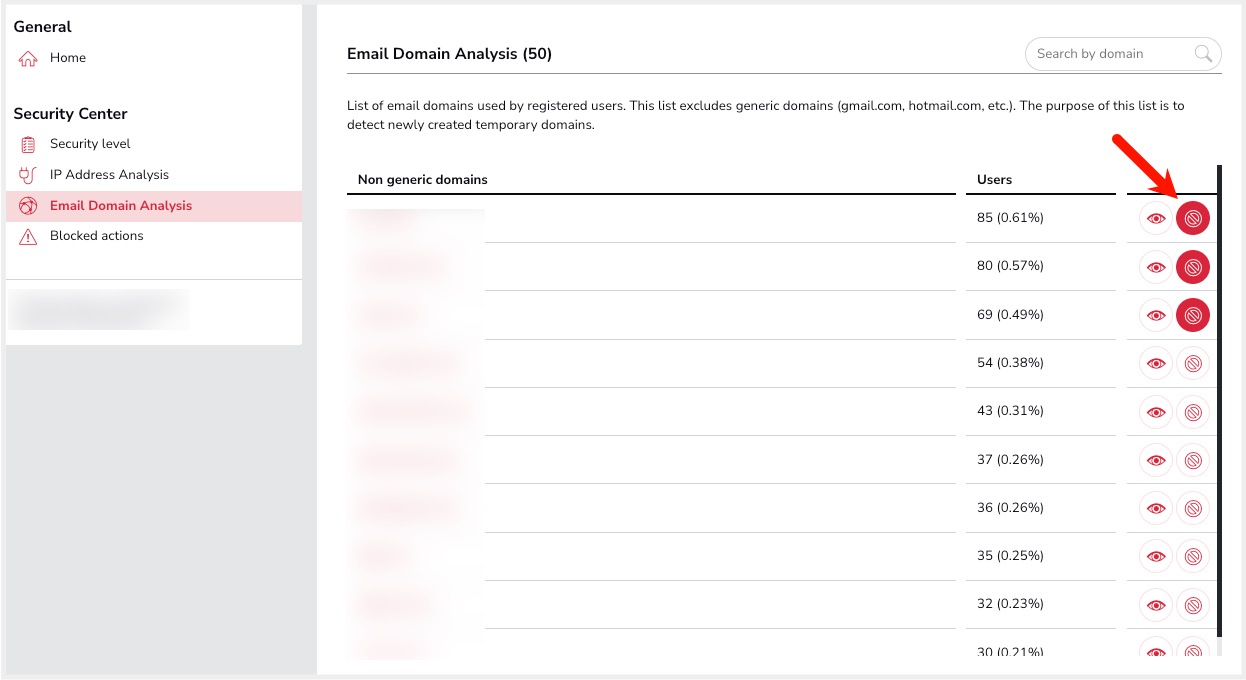Block the domain with 54 users
This screenshot has width=1246, height=680.
(1193, 363)
